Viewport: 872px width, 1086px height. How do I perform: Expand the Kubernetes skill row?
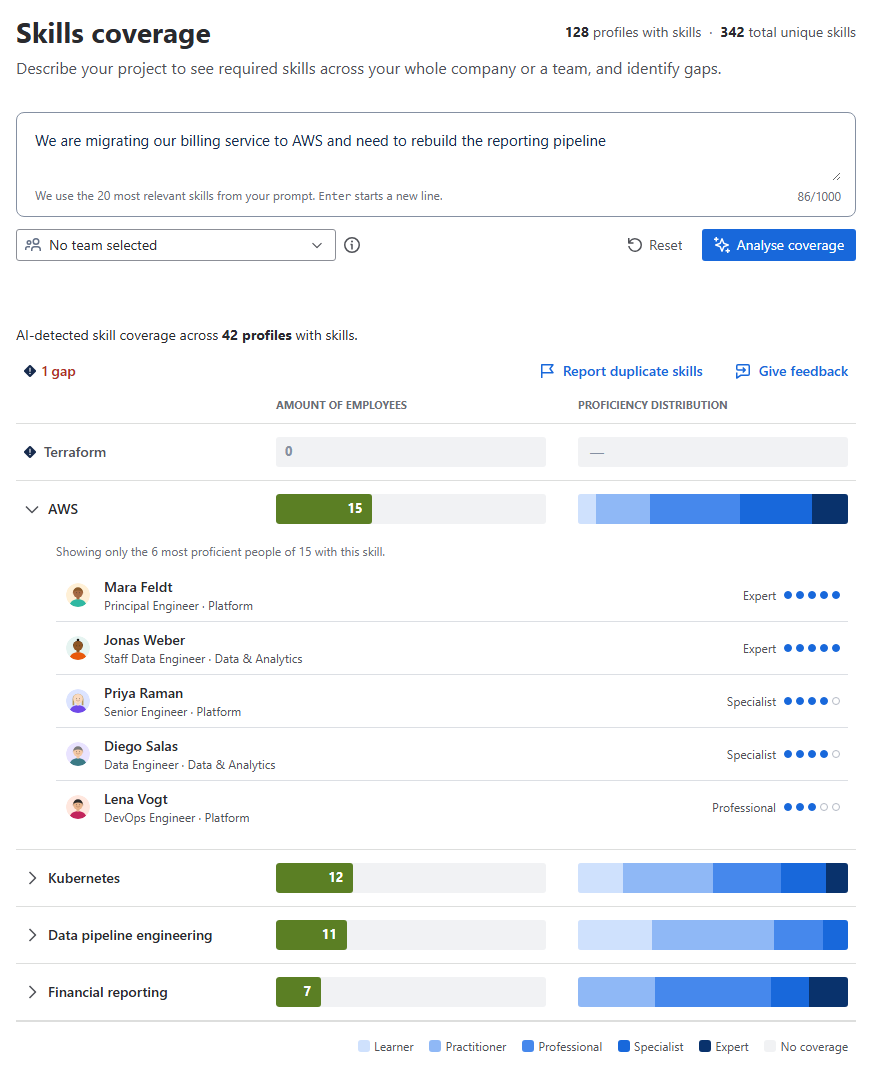[x=32, y=878]
